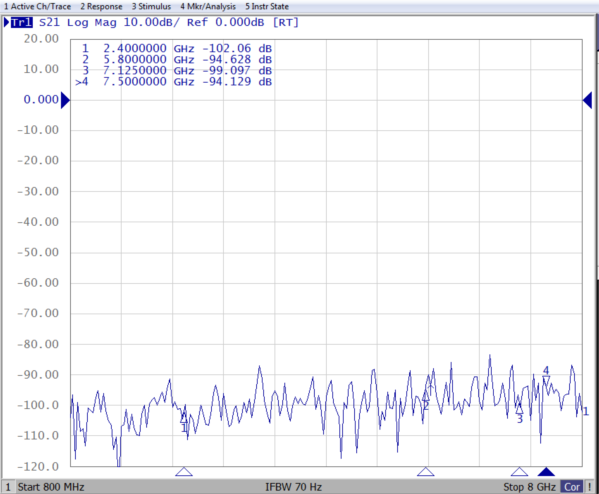The image size is (599, 494).
Task: Click the IFBW 70 Hz setting
Action: tap(293, 487)
